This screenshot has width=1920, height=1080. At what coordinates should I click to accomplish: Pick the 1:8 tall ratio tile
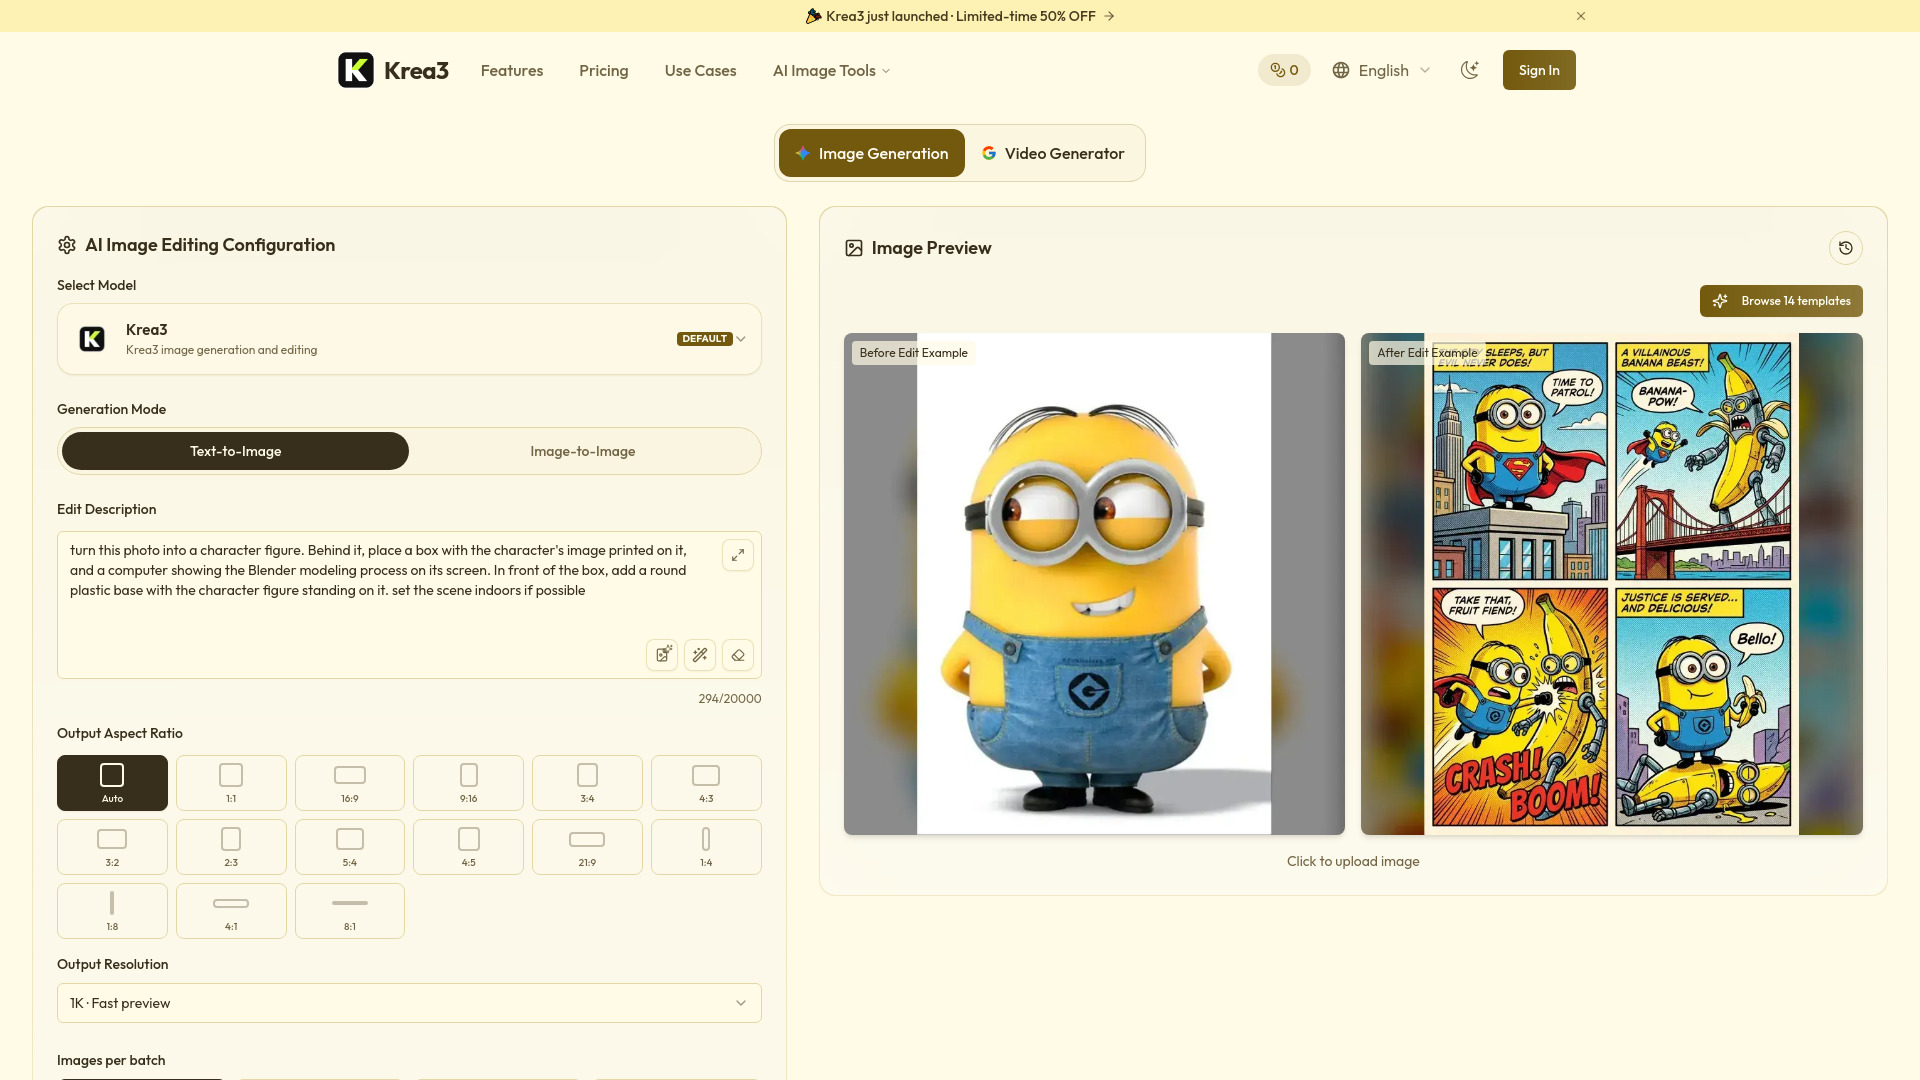112,911
